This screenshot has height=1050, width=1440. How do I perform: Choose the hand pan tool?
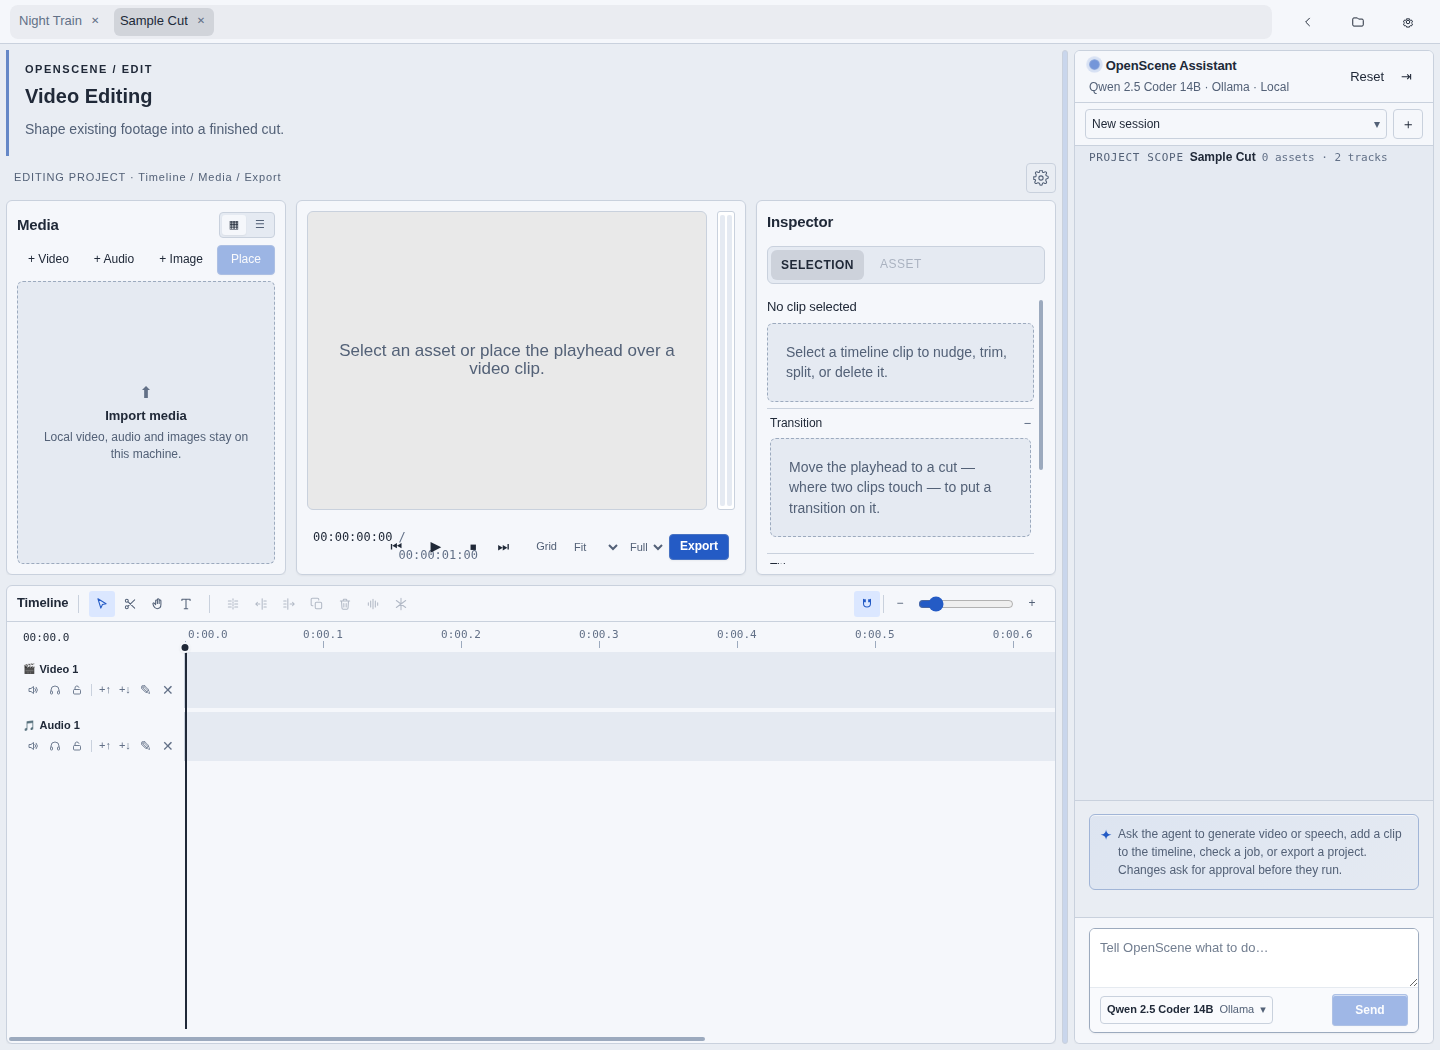tap(158, 604)
